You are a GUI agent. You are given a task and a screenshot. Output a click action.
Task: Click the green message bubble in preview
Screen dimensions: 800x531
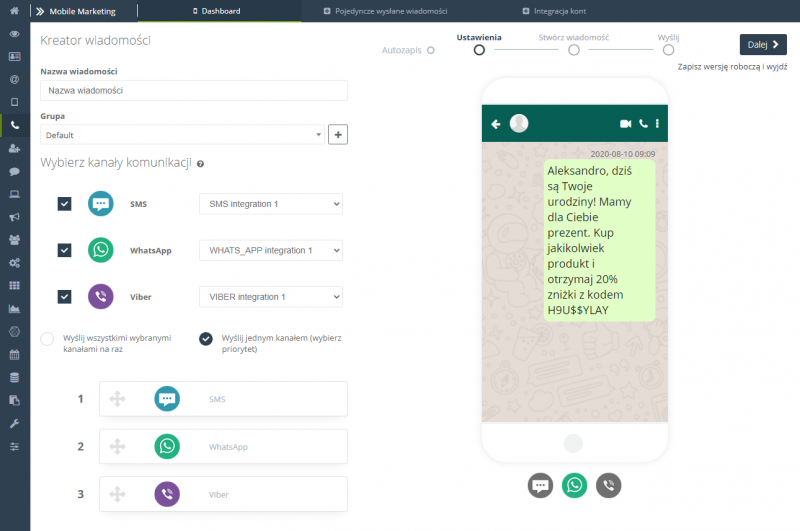point(599,240)
